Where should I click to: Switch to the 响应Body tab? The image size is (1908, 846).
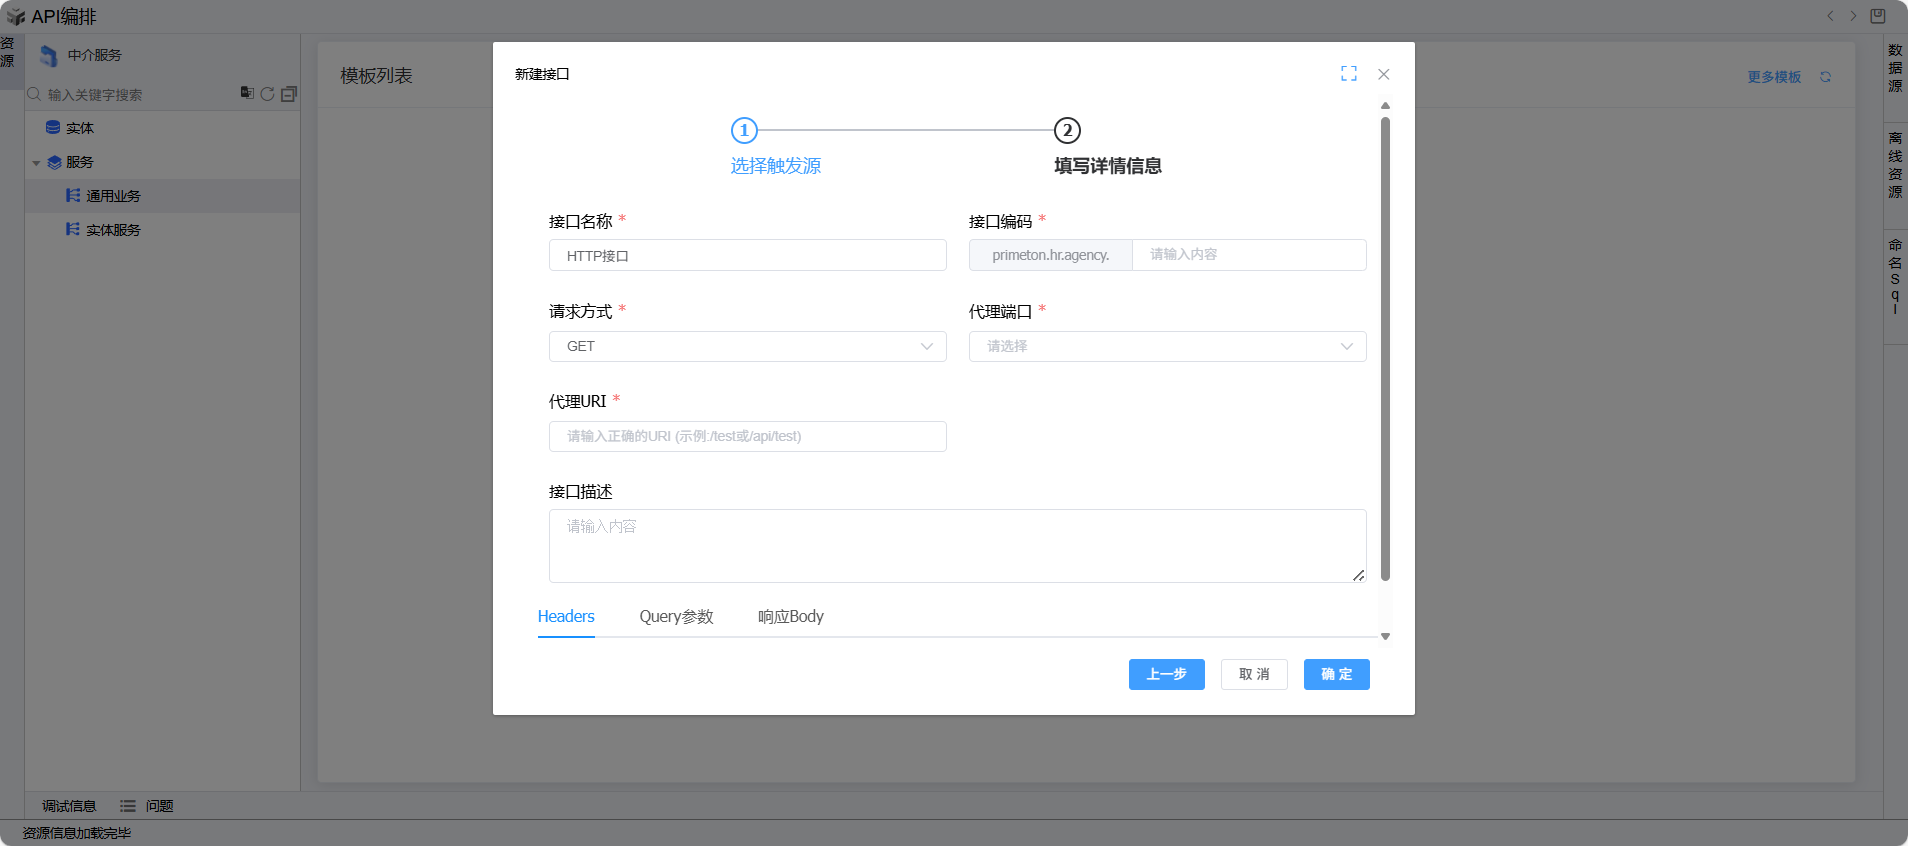(790, 617)
